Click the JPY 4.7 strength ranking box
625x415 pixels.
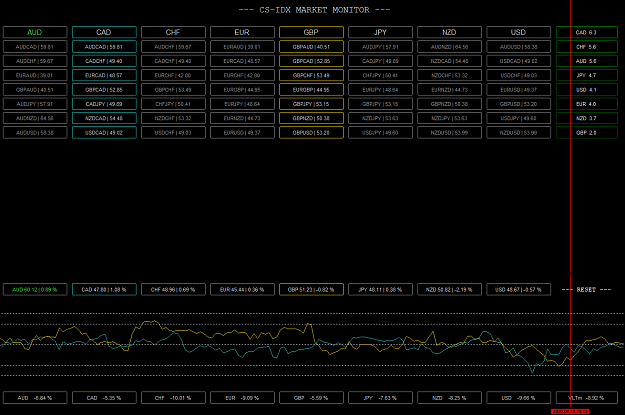pos(587,75)
